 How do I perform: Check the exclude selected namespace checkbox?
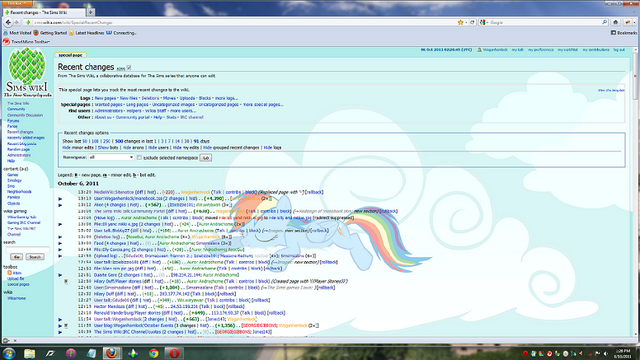click(139, 158)
